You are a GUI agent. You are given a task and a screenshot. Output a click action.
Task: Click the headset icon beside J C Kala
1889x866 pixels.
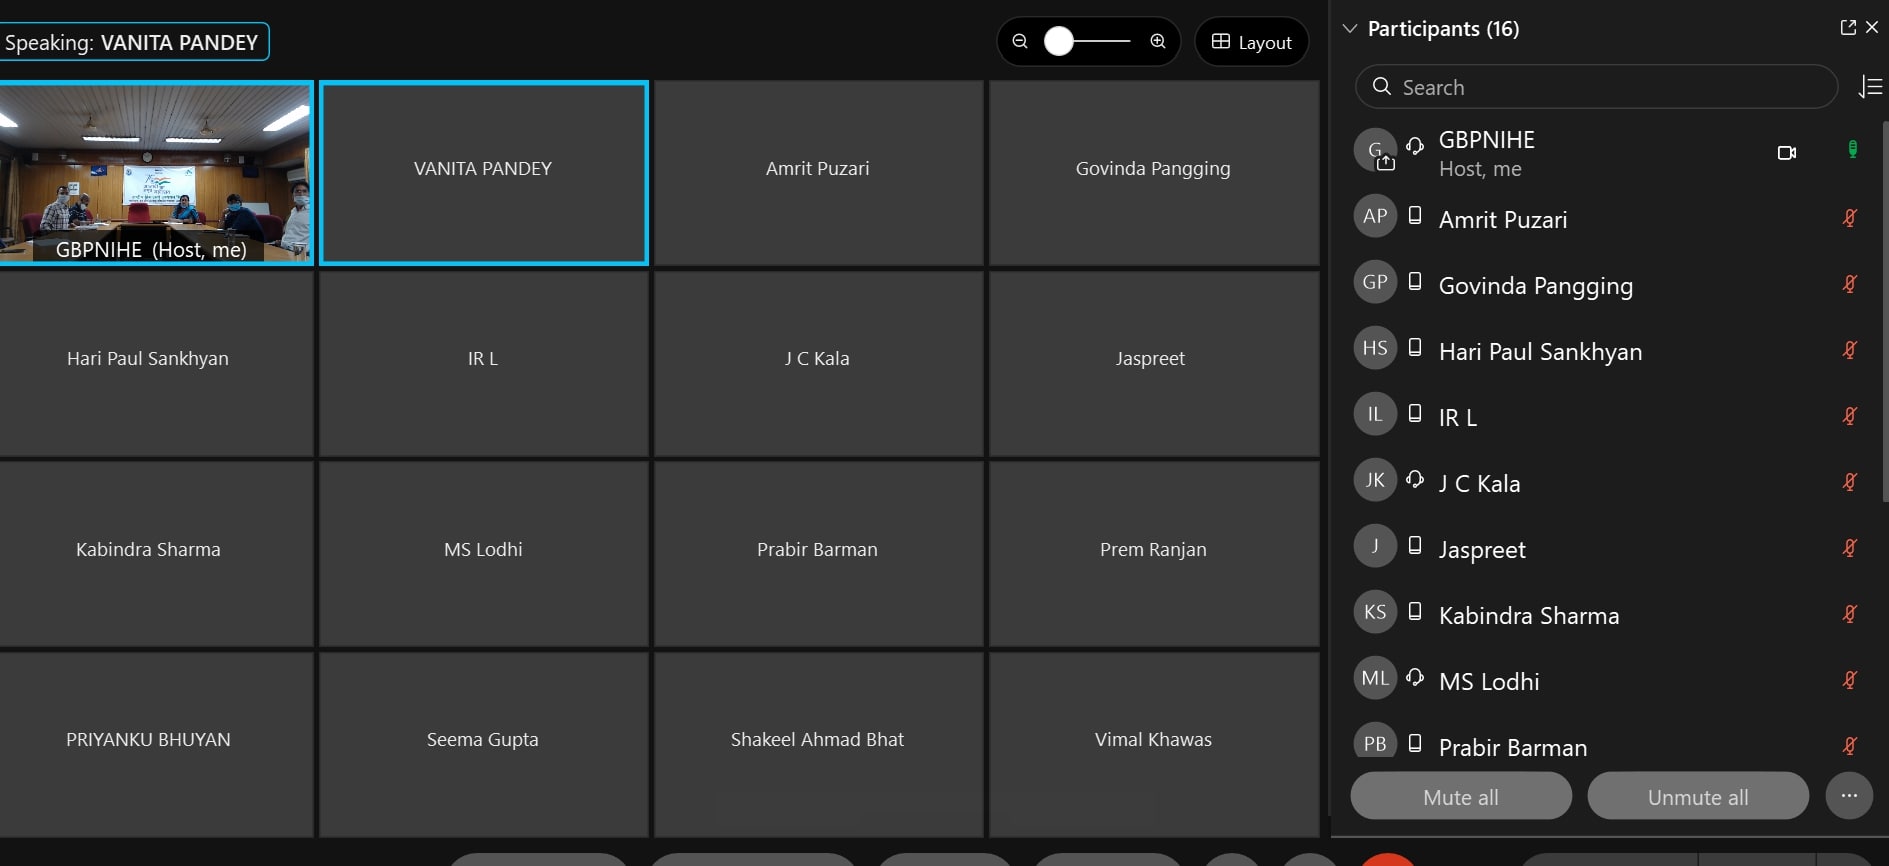pyautogui.click(x=1415, y=480)
